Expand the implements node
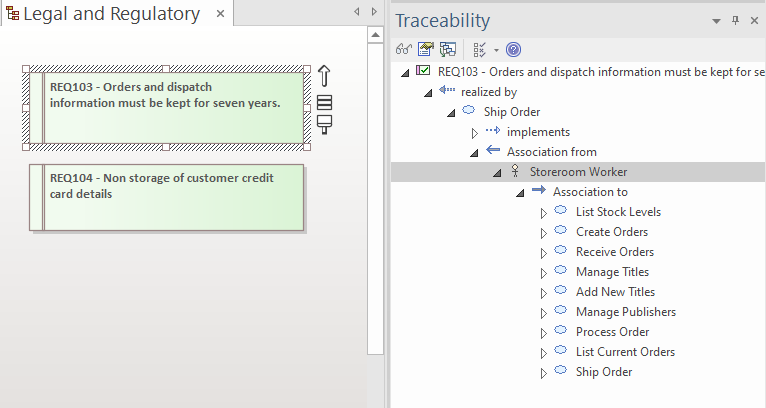 (475, 132)
